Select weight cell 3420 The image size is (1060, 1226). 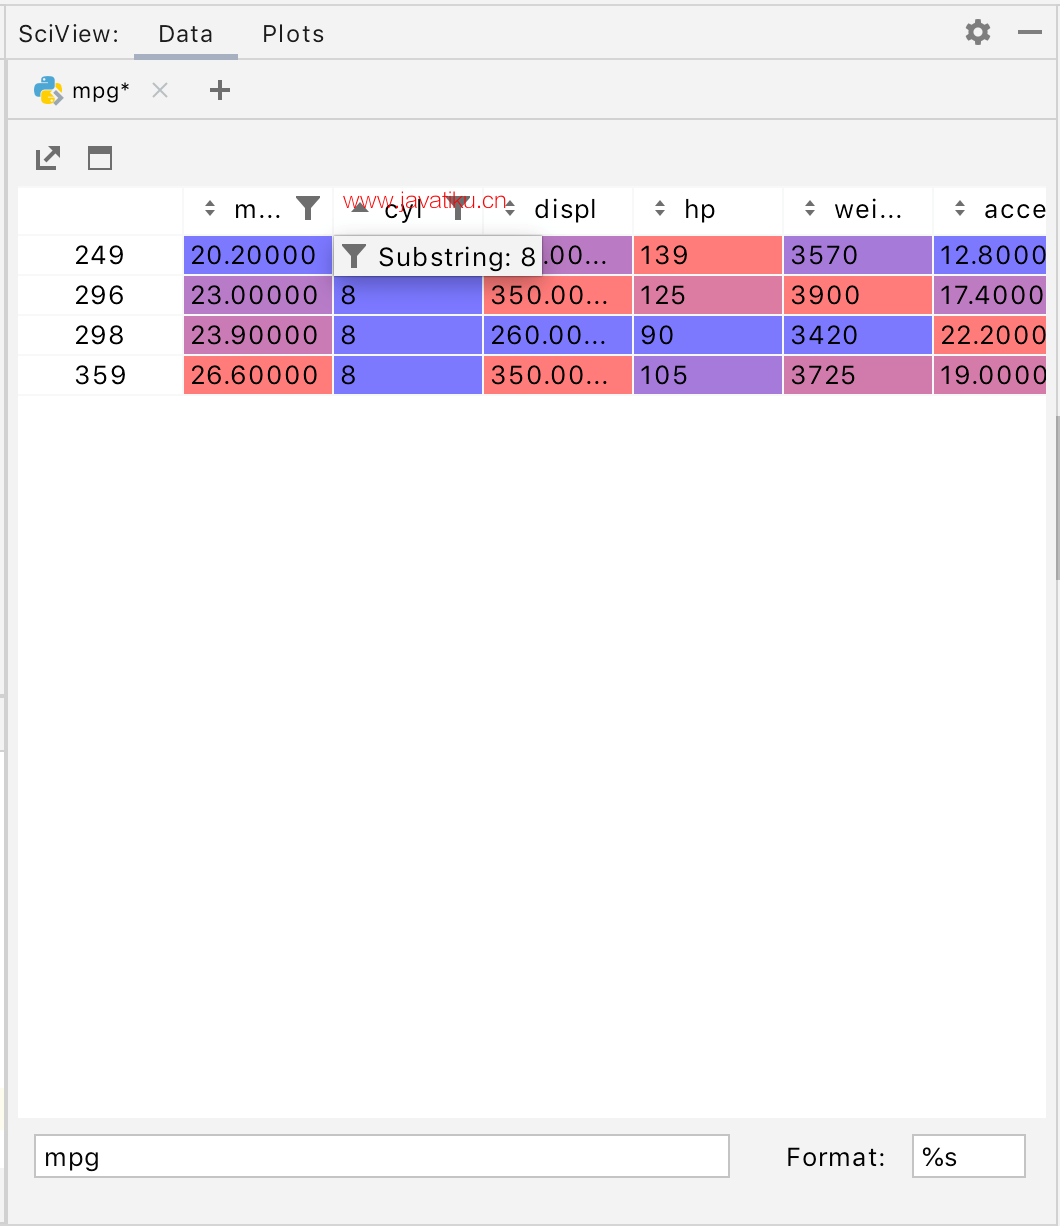[x=858, y=335]
